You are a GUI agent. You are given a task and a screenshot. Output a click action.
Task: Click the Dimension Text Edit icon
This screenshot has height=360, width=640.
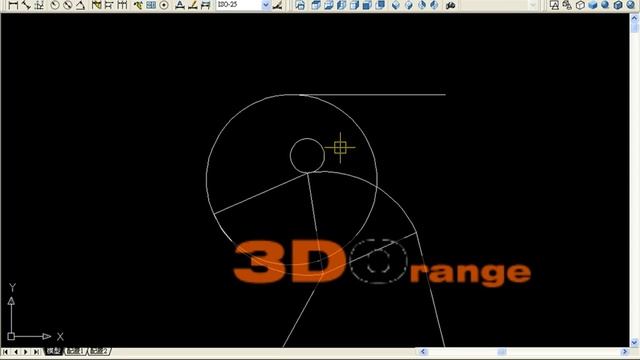(x=193, y=5)
